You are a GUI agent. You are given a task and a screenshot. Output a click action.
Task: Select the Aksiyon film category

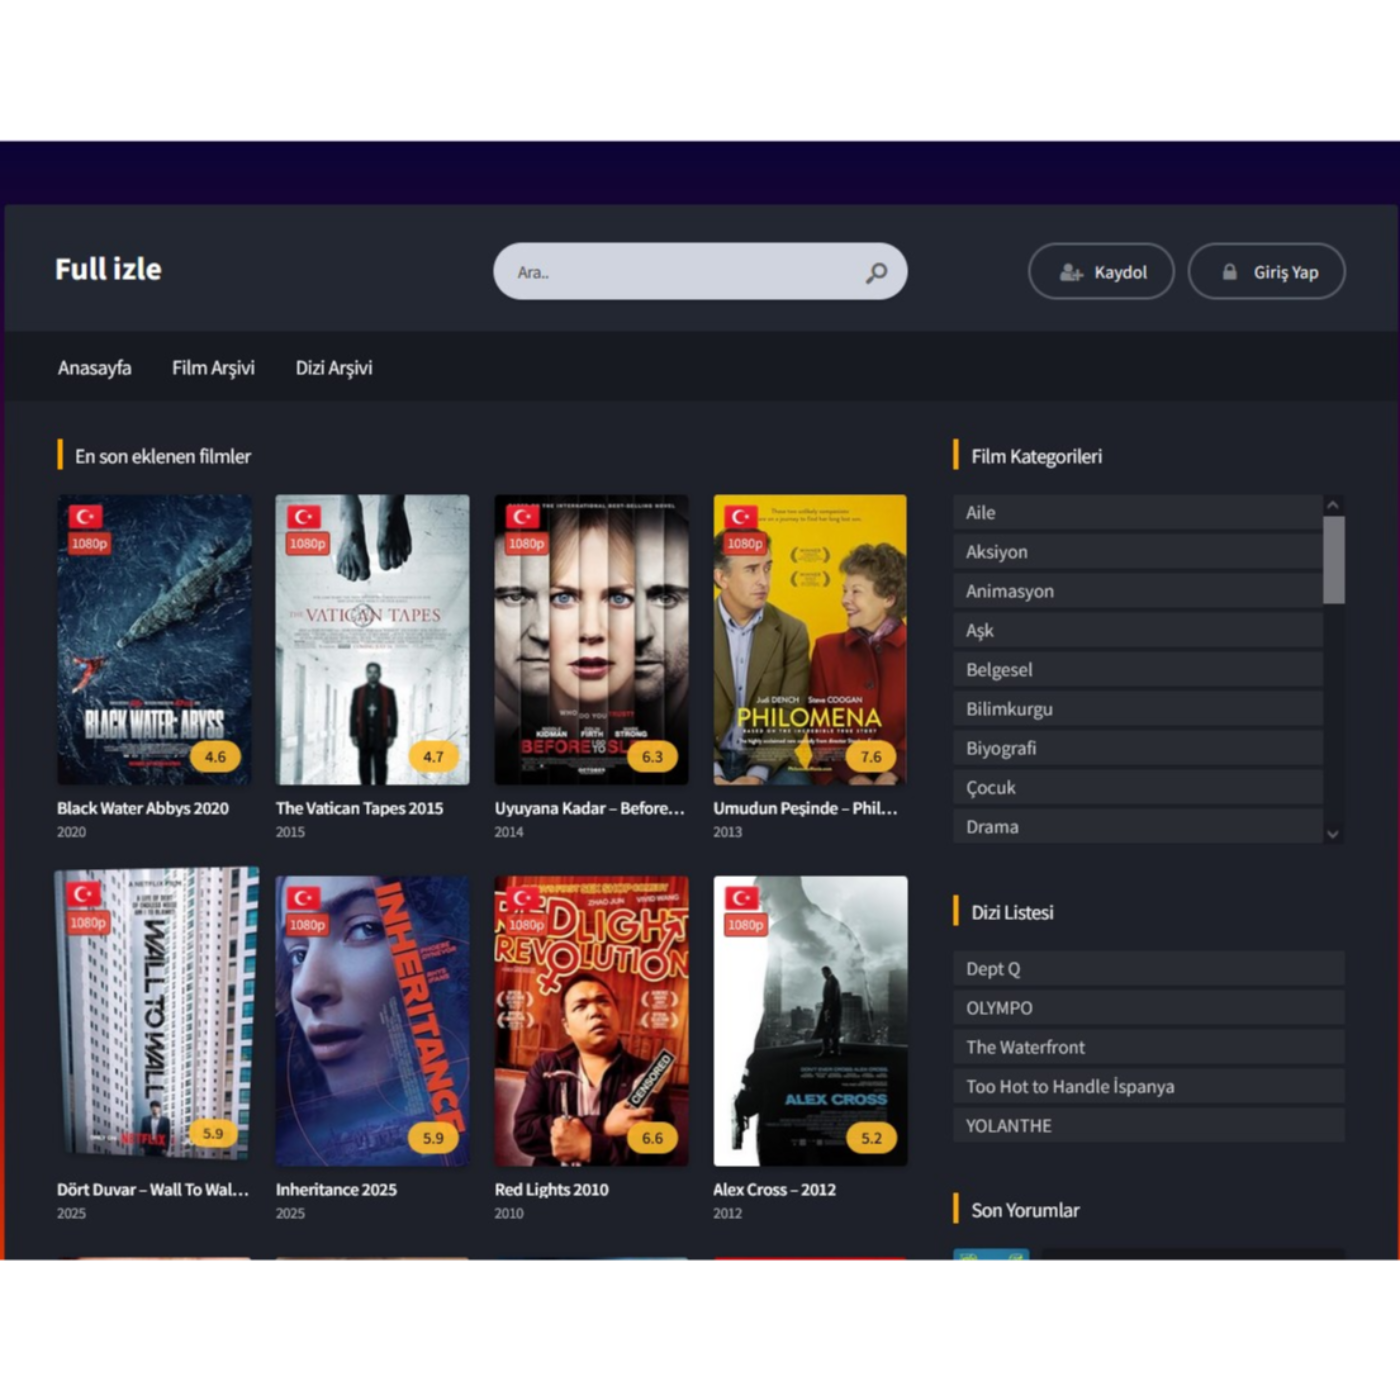(x=1138, y=551)
